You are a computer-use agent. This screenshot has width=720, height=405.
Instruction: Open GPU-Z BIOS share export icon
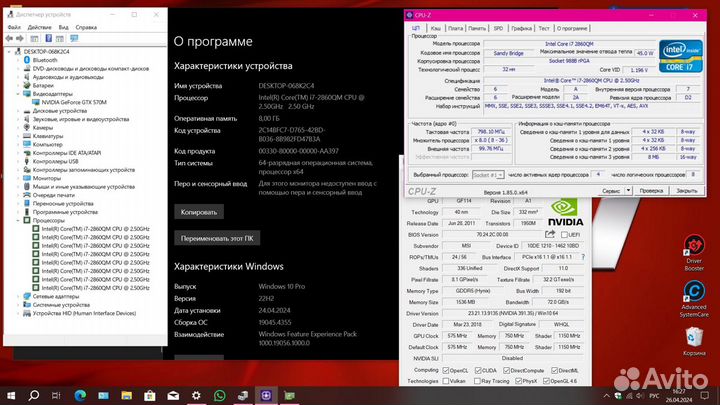pos(550,234)
